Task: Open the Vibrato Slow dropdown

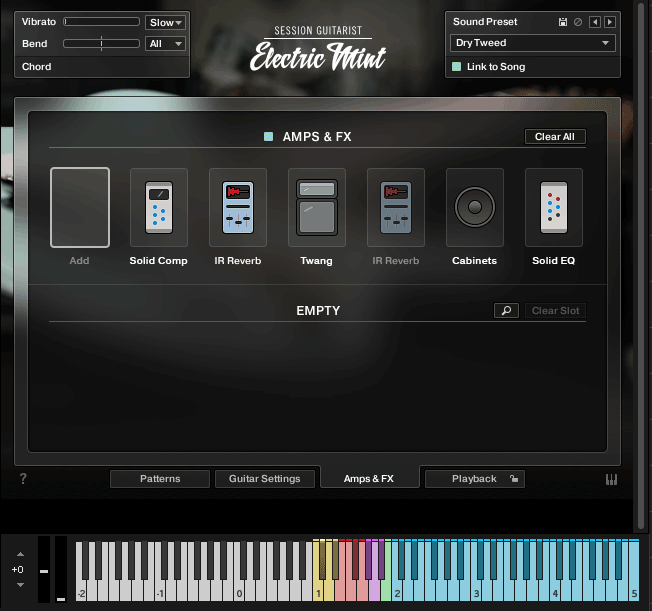Action: [x=165, y=22]
